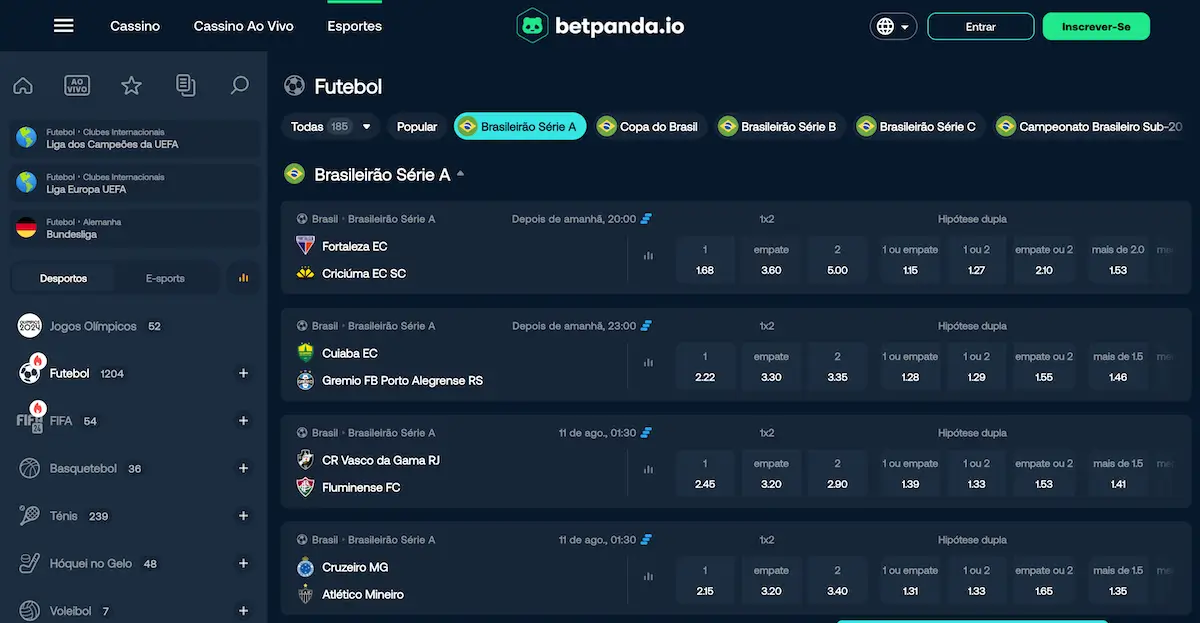
Task: Open the Todas 185 dropdown
Action: point(330,126)
